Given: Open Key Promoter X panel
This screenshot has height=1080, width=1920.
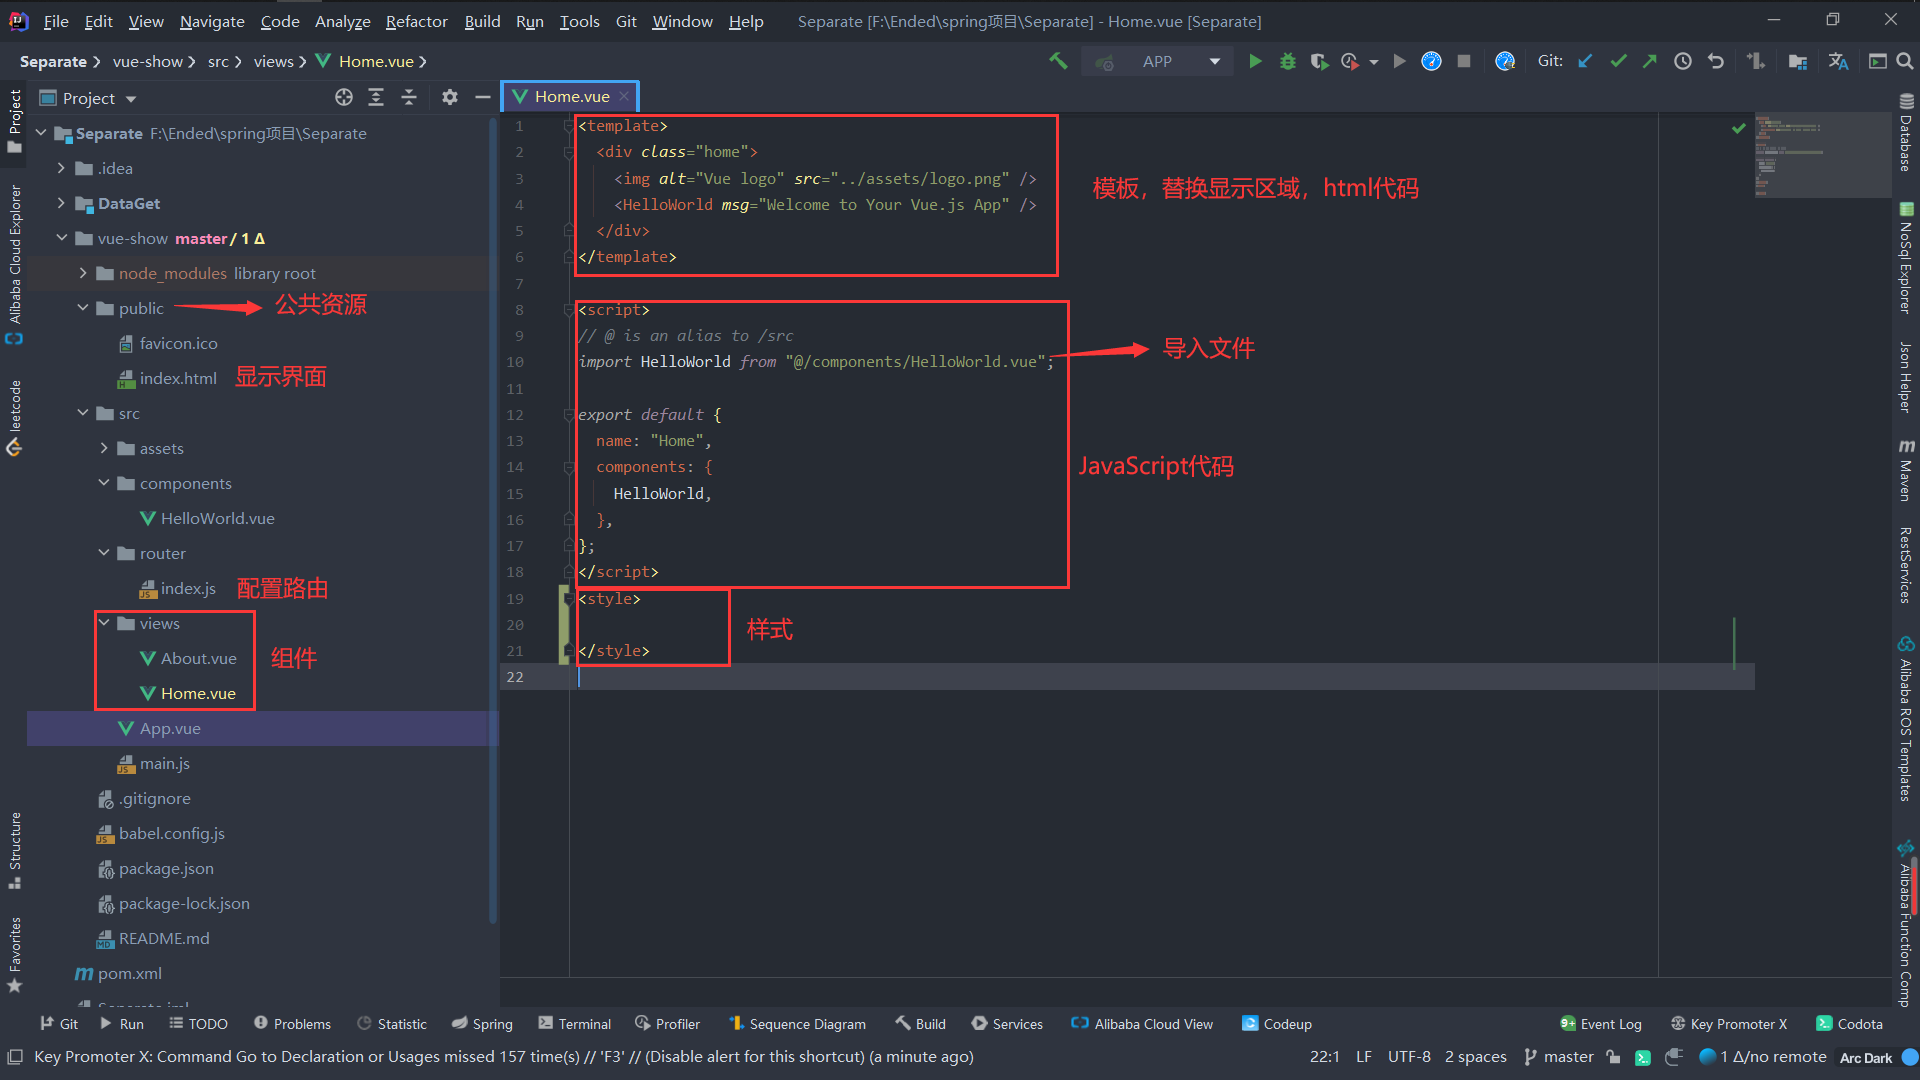Looking at the screenshot, I should (x=1729, y=1024).
